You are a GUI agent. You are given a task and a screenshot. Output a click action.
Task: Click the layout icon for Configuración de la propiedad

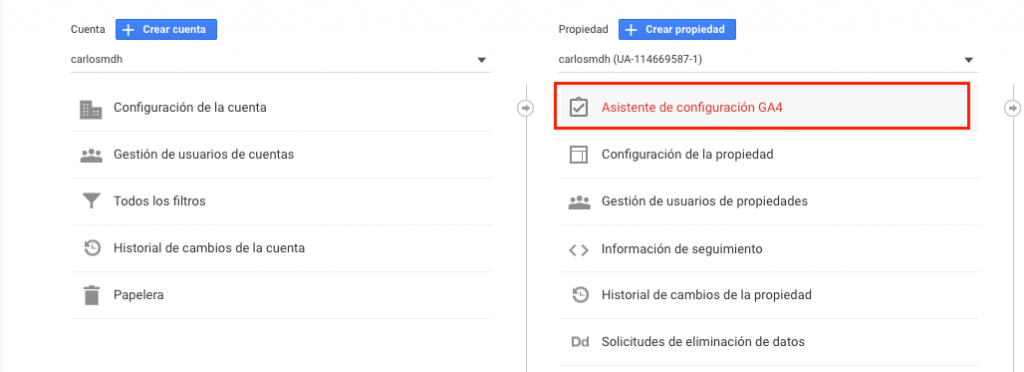579,155
